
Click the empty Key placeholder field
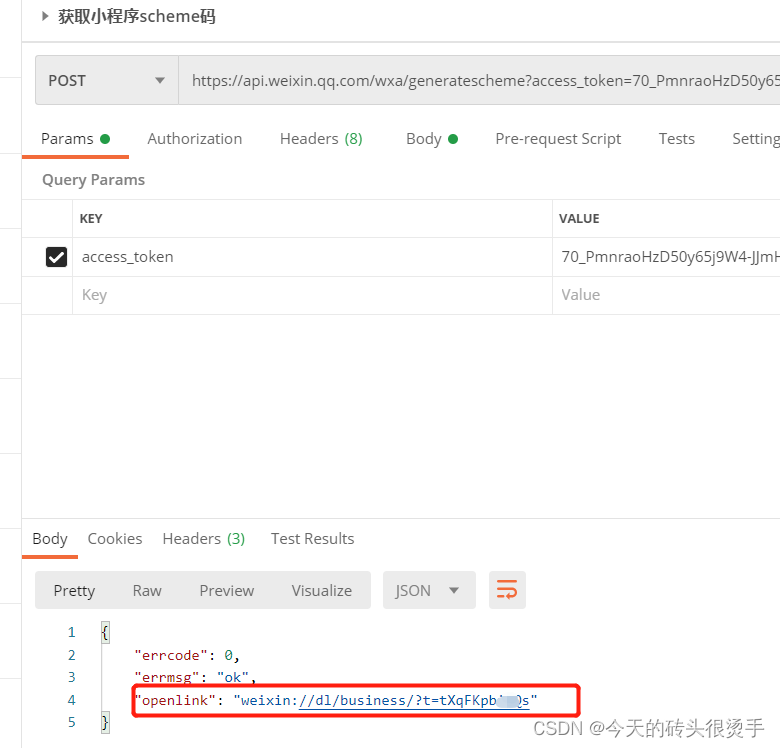(312, 295)
